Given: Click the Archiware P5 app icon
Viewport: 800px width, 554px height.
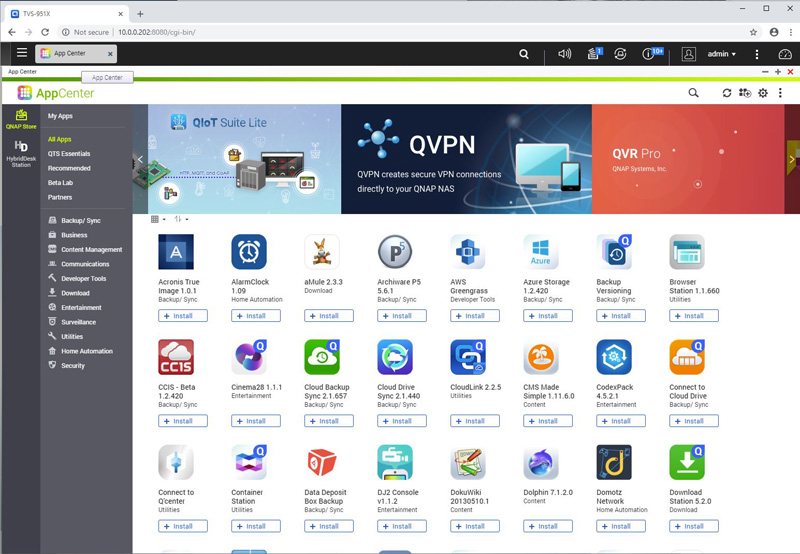Looking at the screenshot, I should pos(395,251).
